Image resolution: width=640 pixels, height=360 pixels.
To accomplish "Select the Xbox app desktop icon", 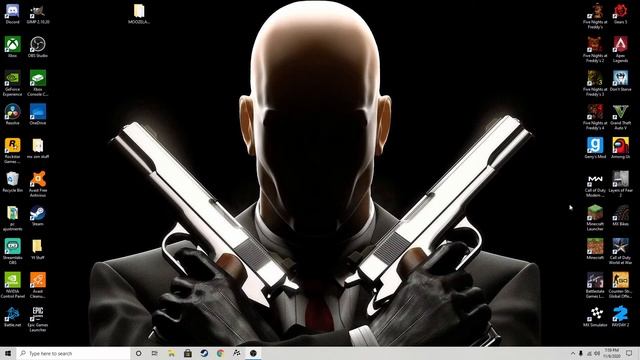I will 12,47.
